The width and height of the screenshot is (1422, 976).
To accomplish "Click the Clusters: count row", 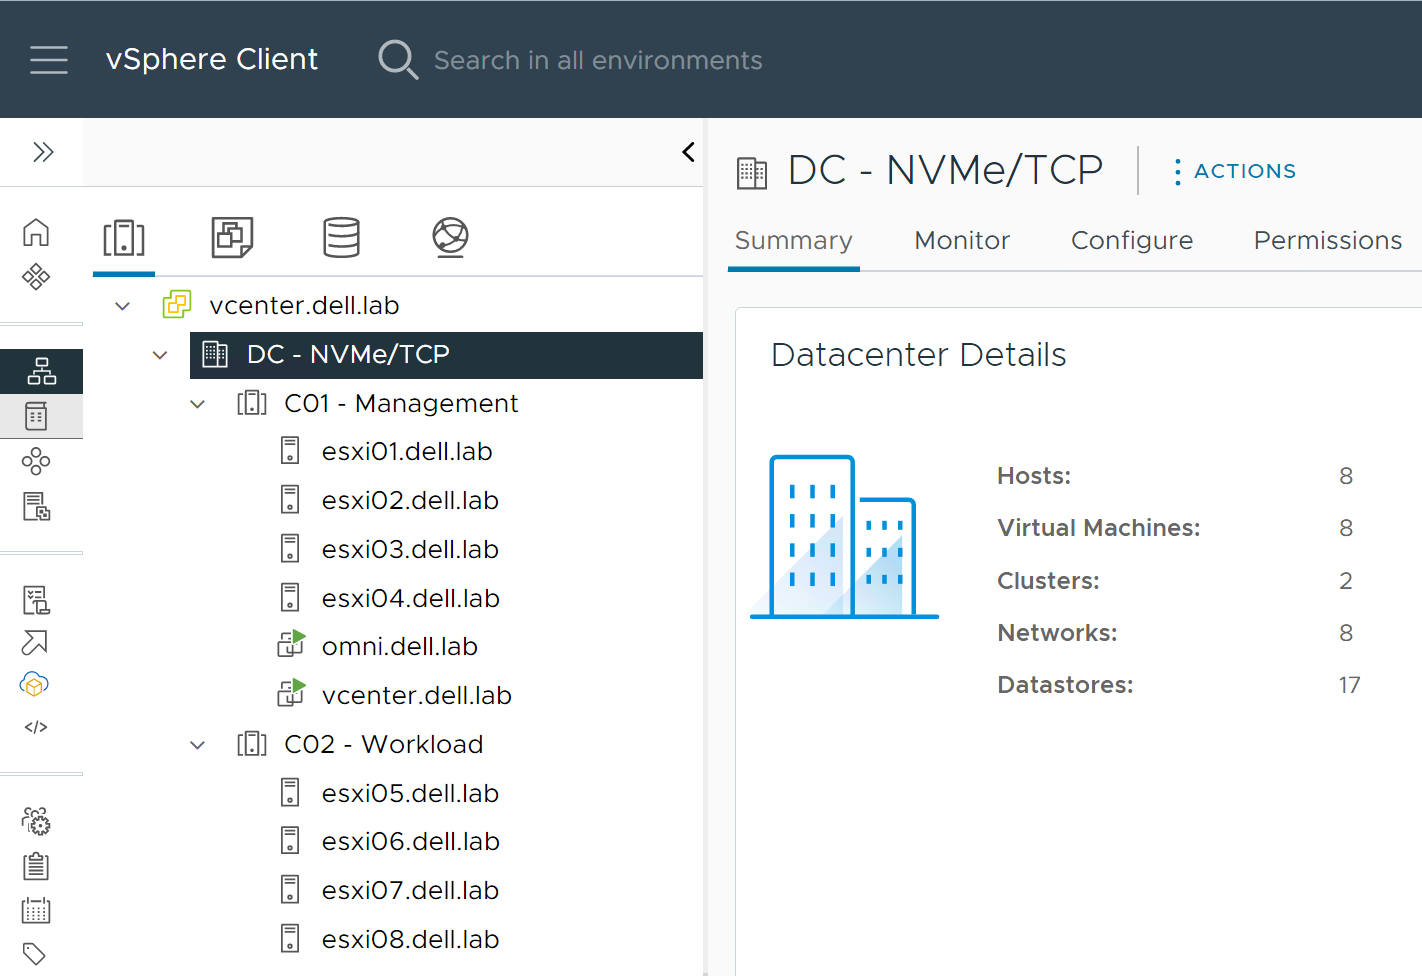I will click(1176, 581).
